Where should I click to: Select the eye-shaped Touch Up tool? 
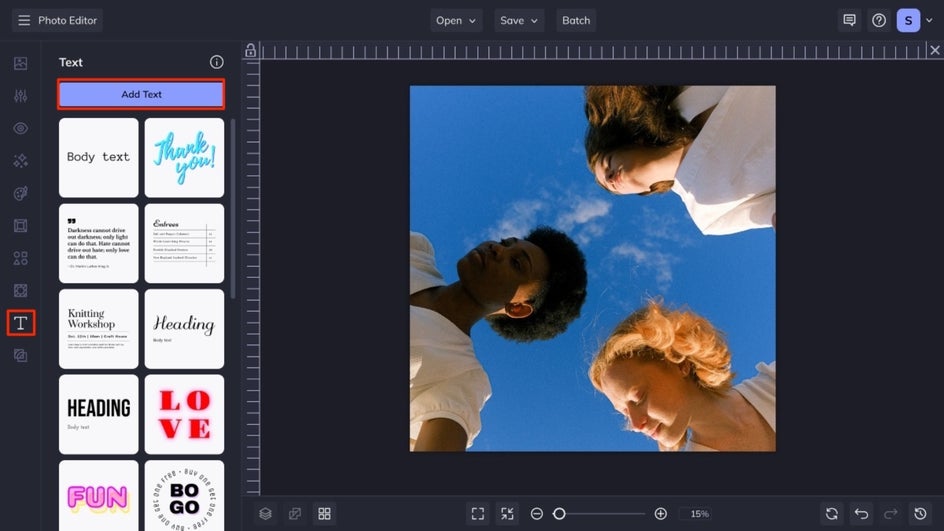point(20,128)
